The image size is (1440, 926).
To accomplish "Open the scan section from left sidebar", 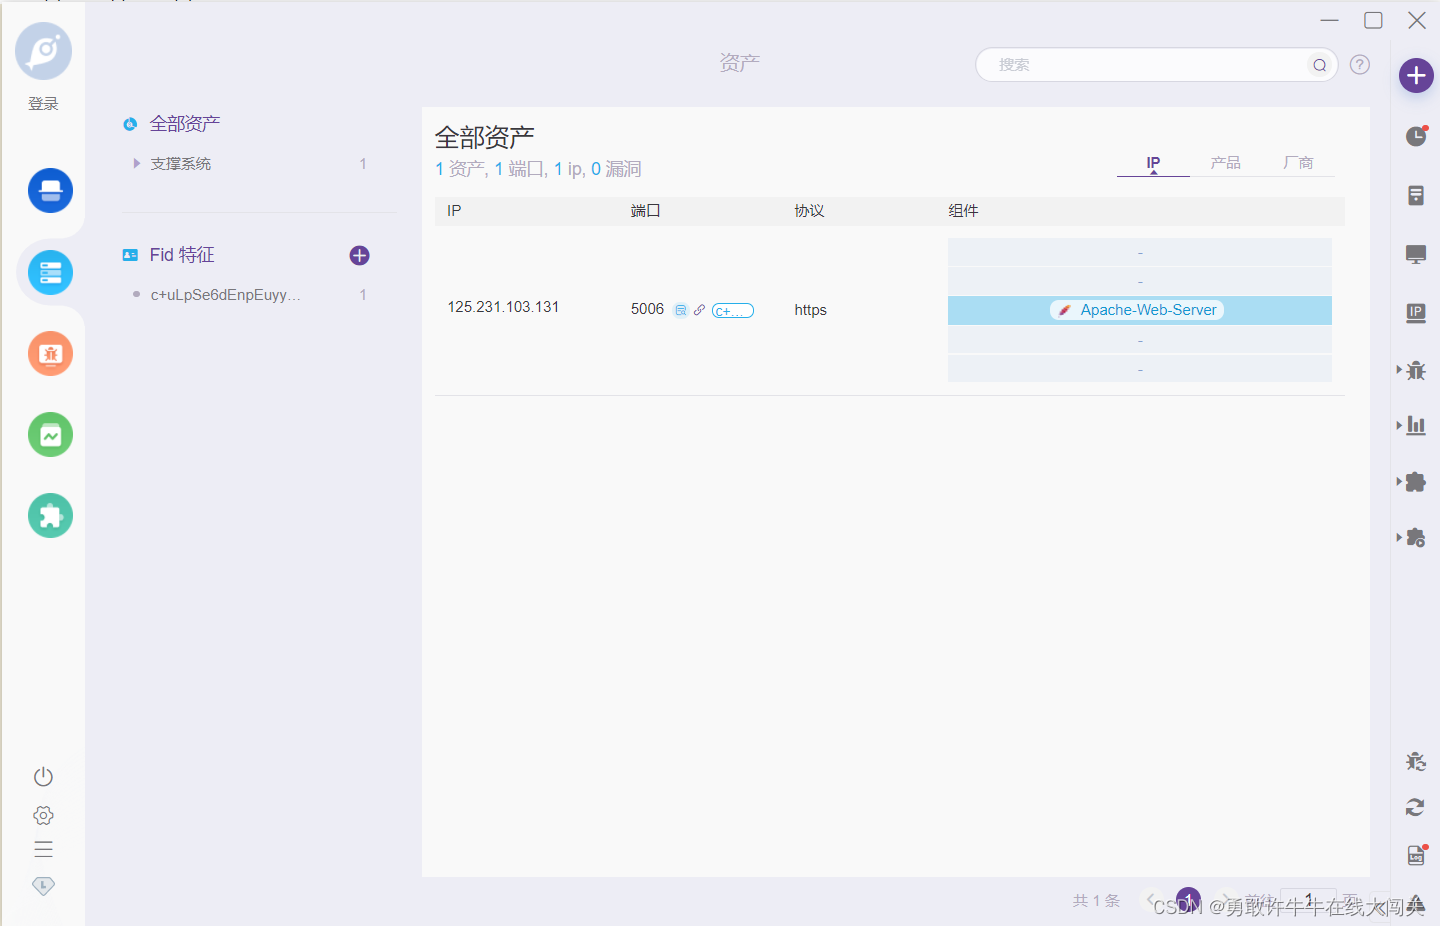I will [50, 190].
